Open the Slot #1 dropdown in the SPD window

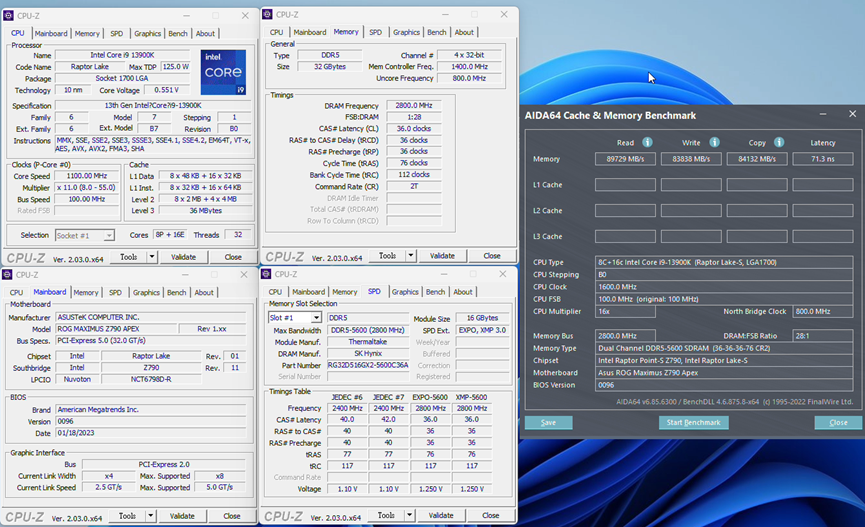pos(316,318)
